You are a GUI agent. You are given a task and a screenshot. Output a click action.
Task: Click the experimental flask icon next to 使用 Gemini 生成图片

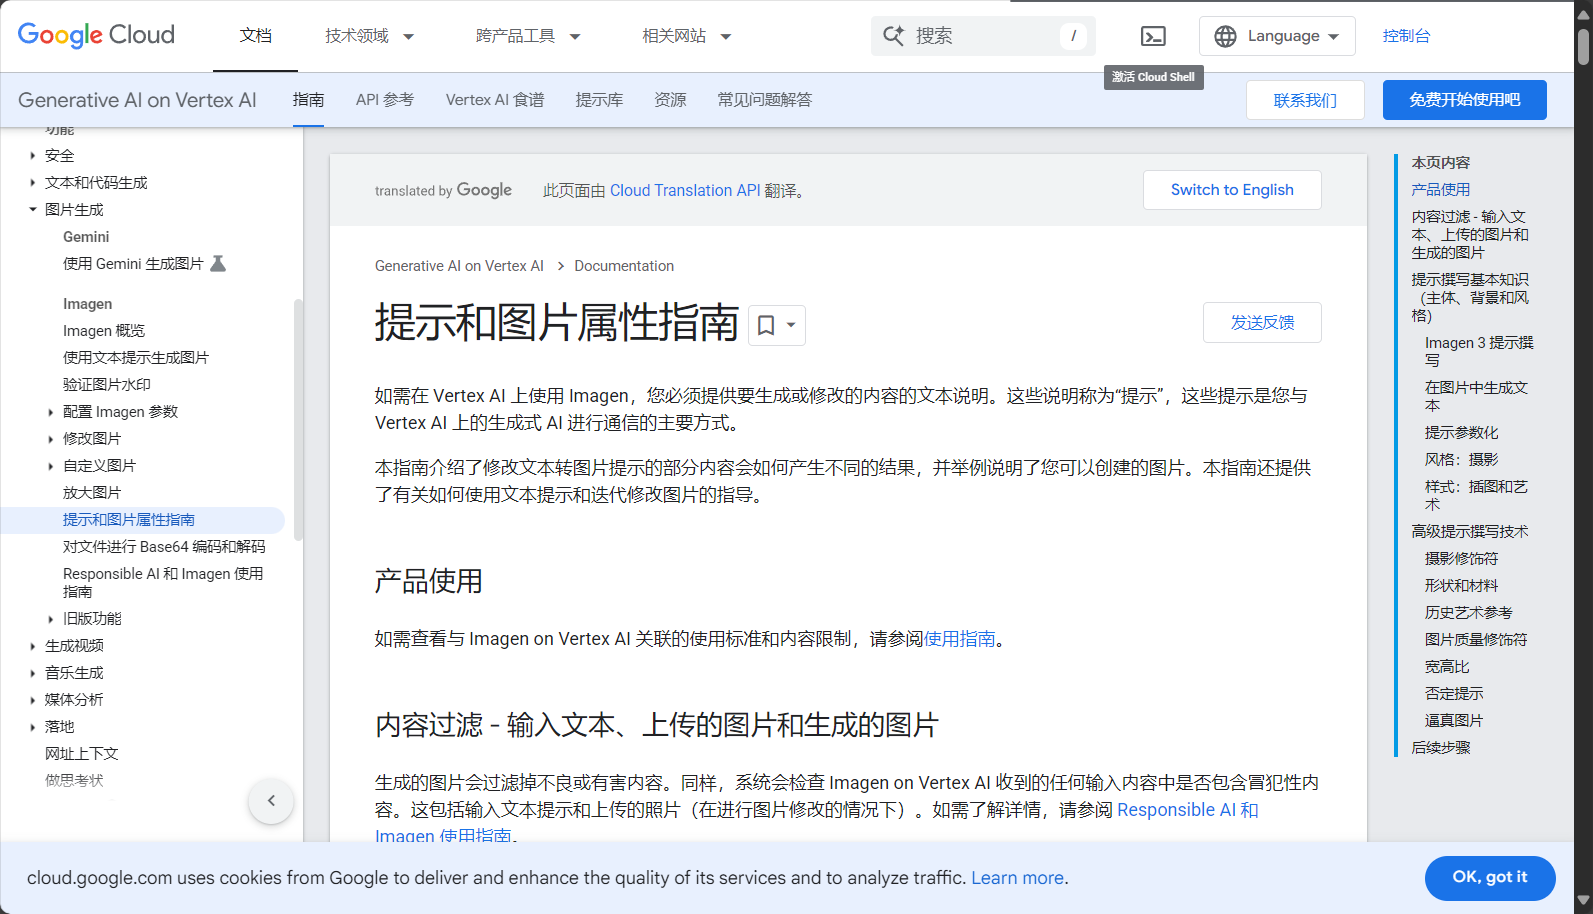point(218,263)
